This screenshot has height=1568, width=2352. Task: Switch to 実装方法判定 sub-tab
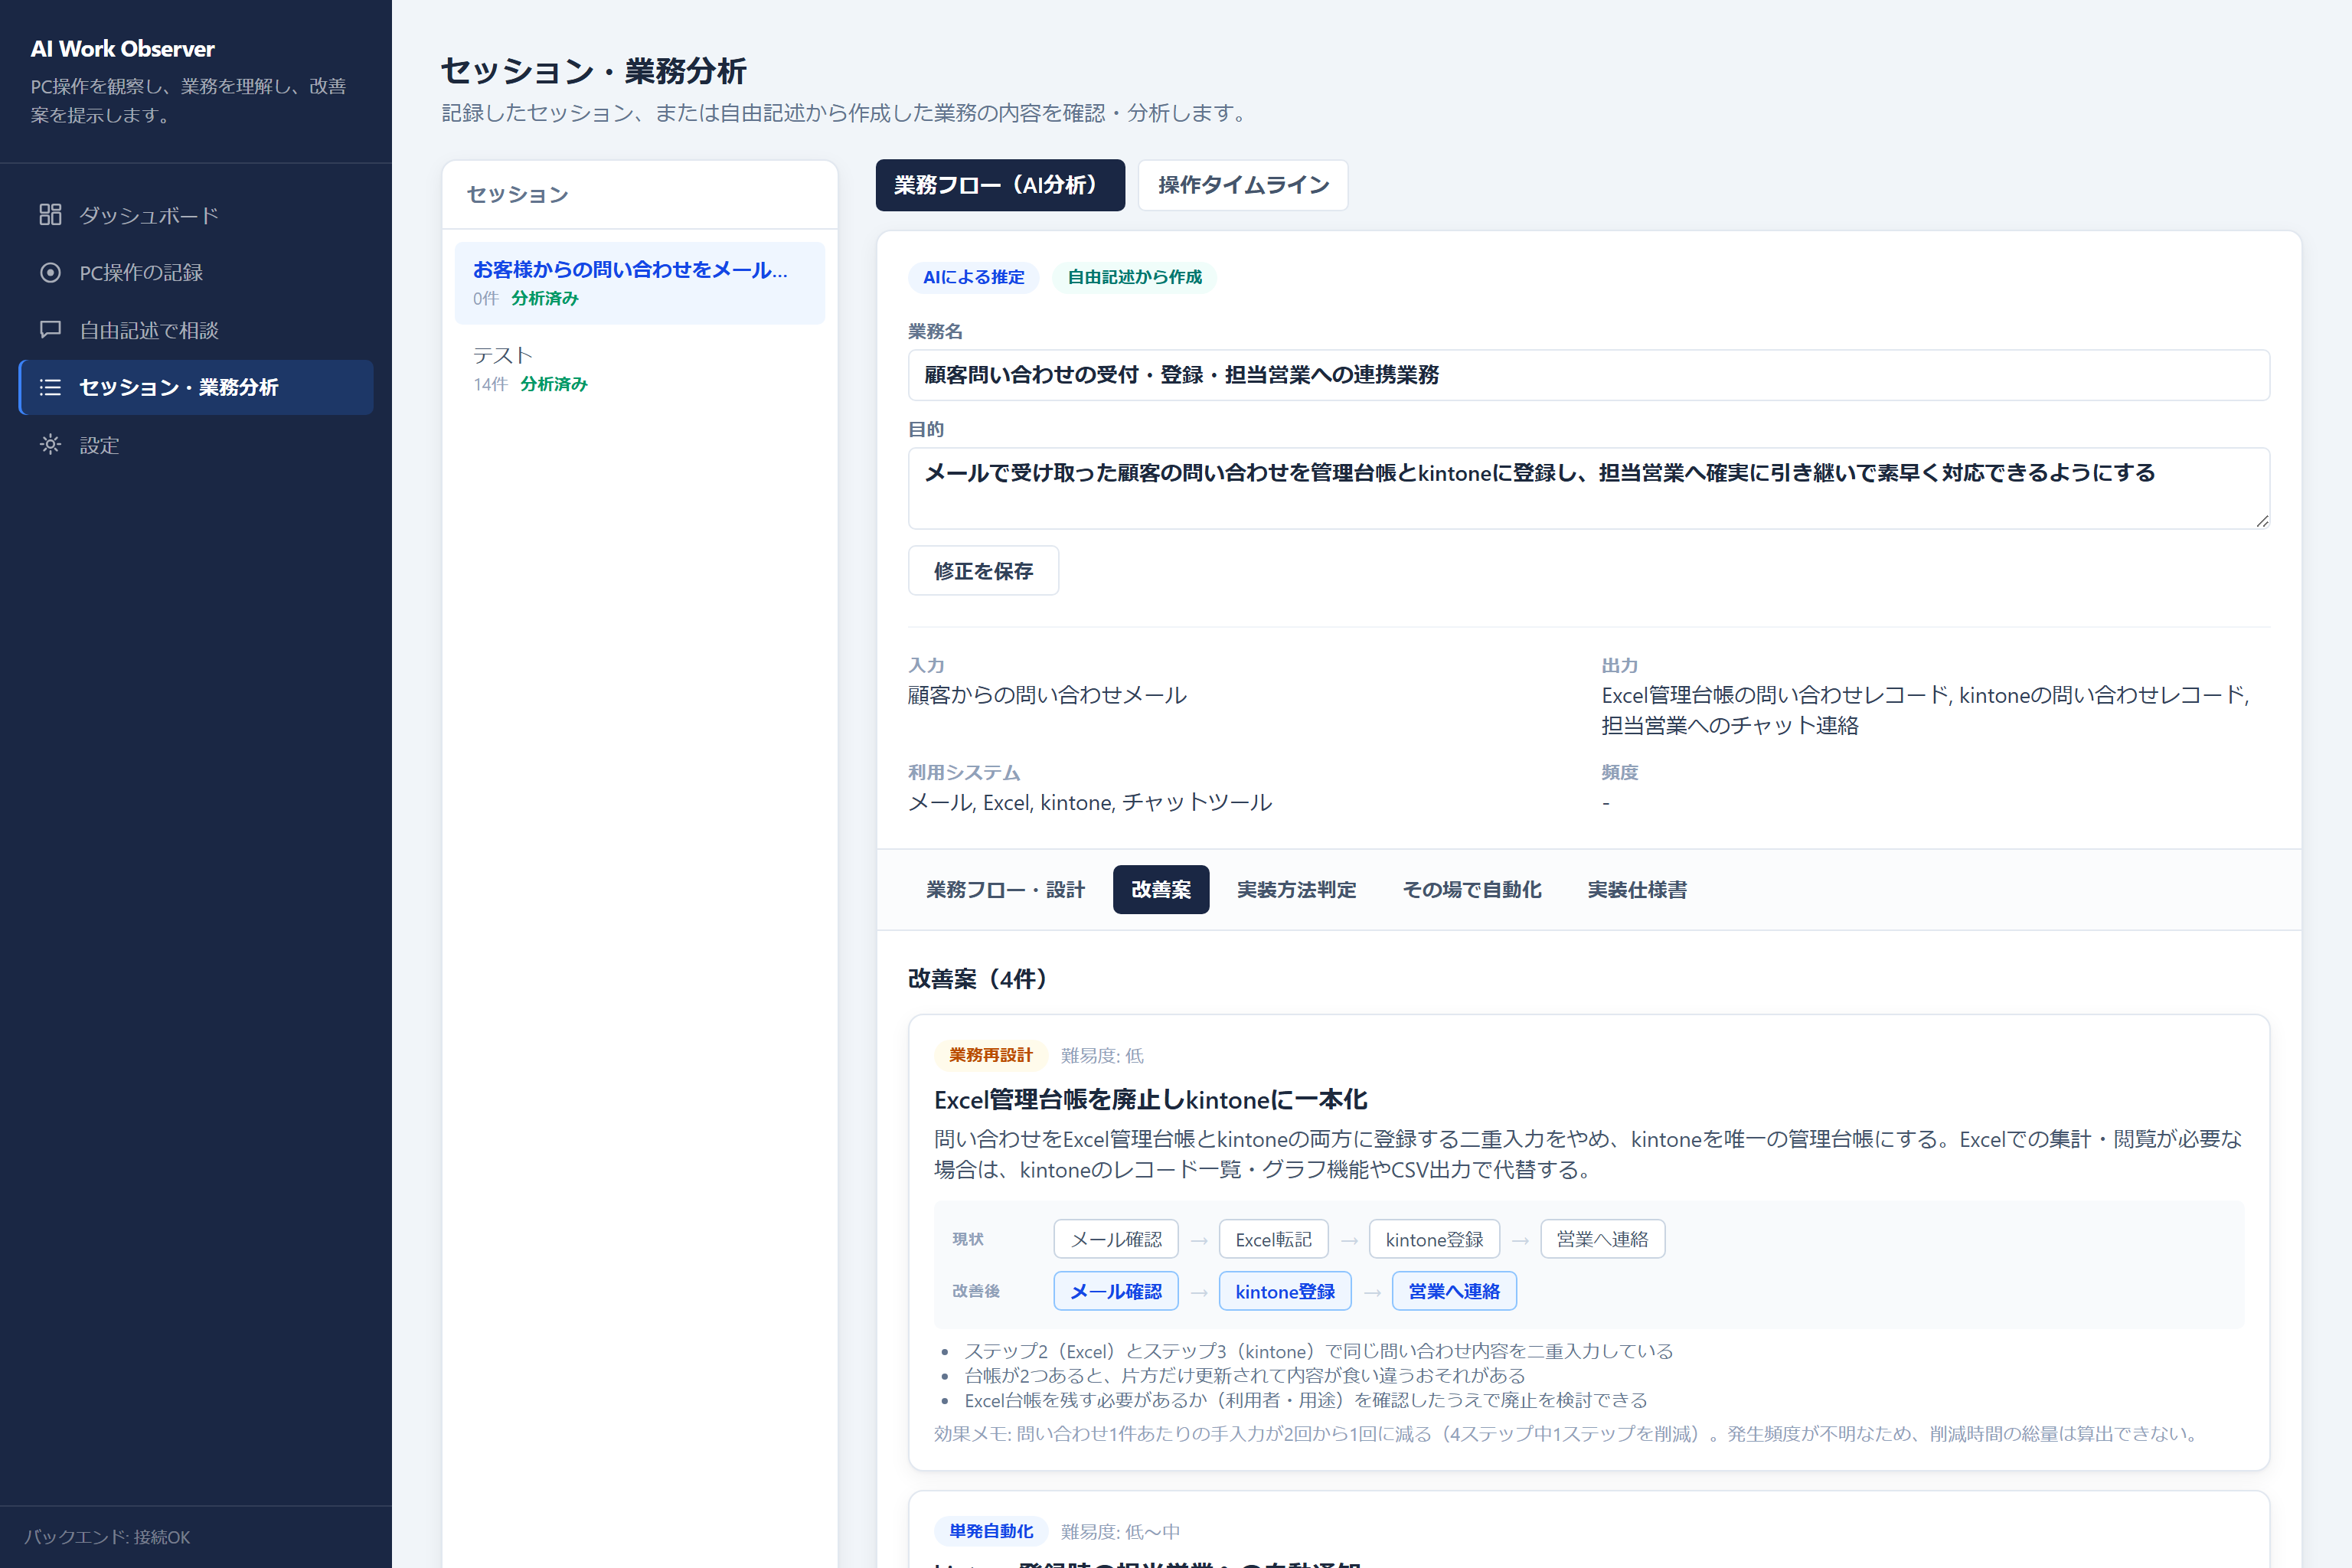[1296, 889]
